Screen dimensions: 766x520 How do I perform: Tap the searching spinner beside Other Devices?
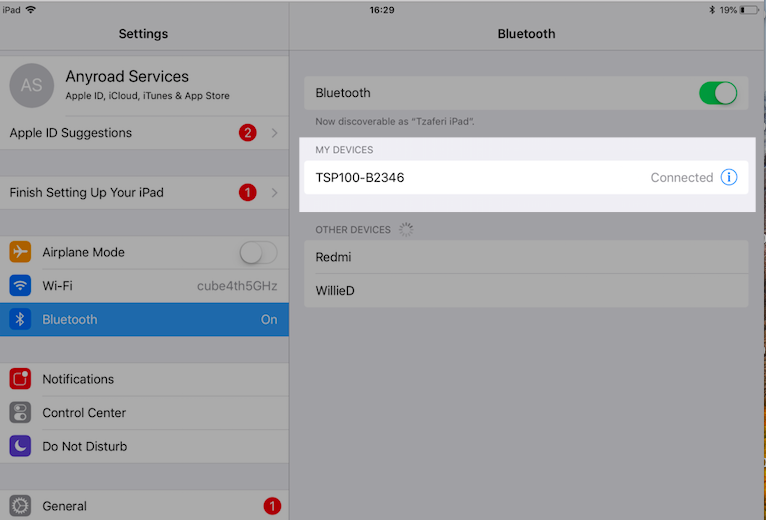[x=406, y=229]
